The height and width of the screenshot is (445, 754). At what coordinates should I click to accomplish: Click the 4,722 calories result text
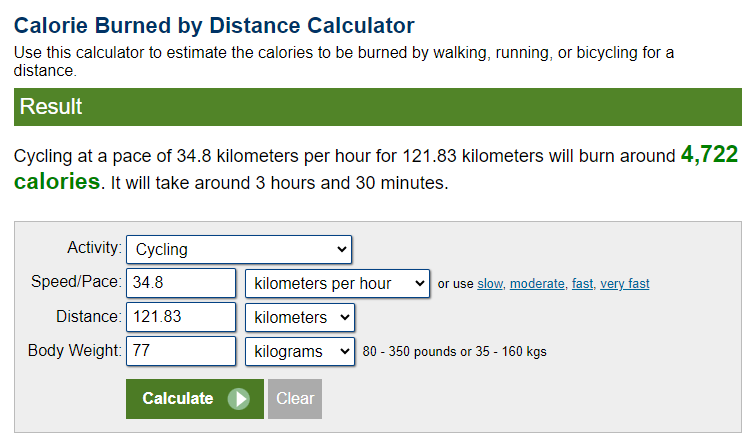tap(376, 167)
